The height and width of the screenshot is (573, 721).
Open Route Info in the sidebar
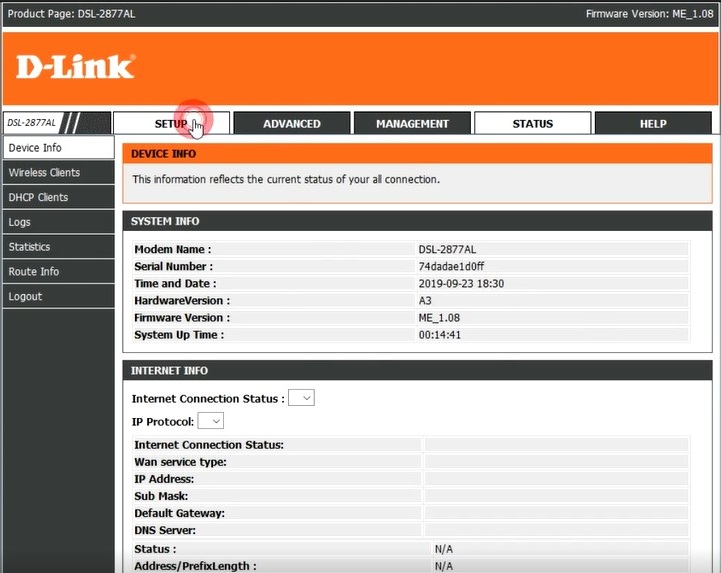[x=58, y=271]
